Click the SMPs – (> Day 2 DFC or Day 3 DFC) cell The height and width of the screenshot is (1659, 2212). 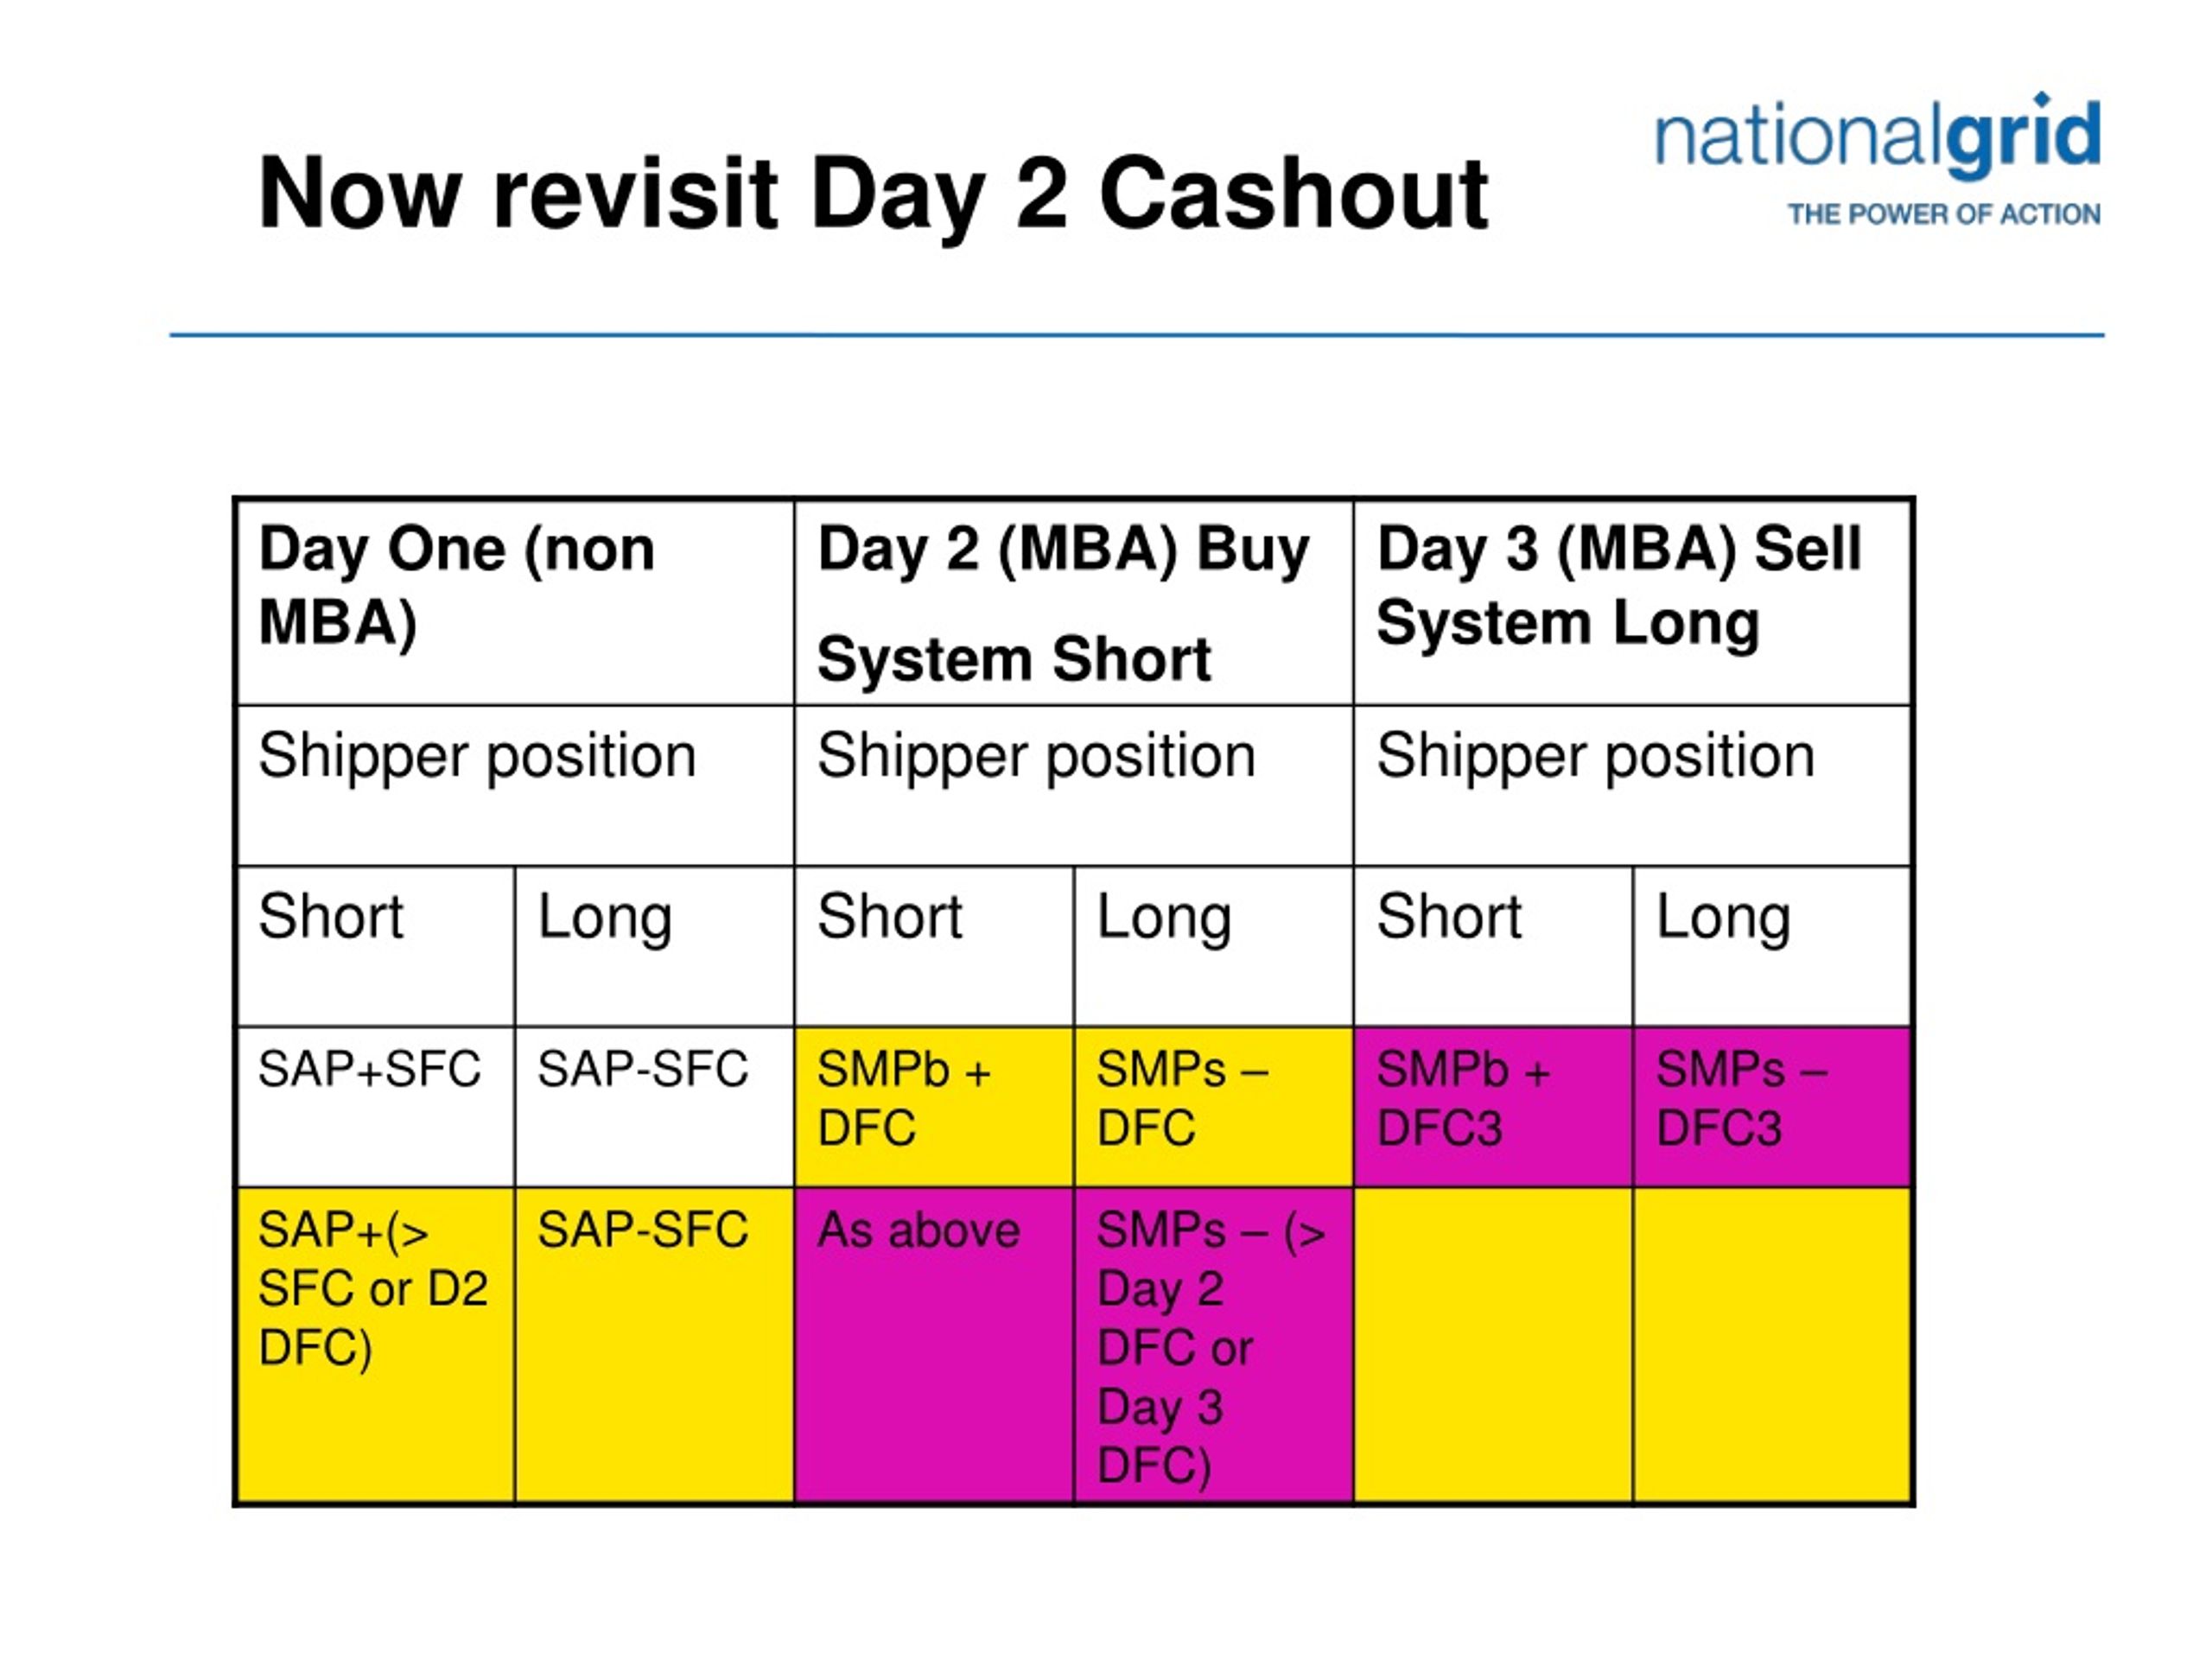[1214, 1345]
